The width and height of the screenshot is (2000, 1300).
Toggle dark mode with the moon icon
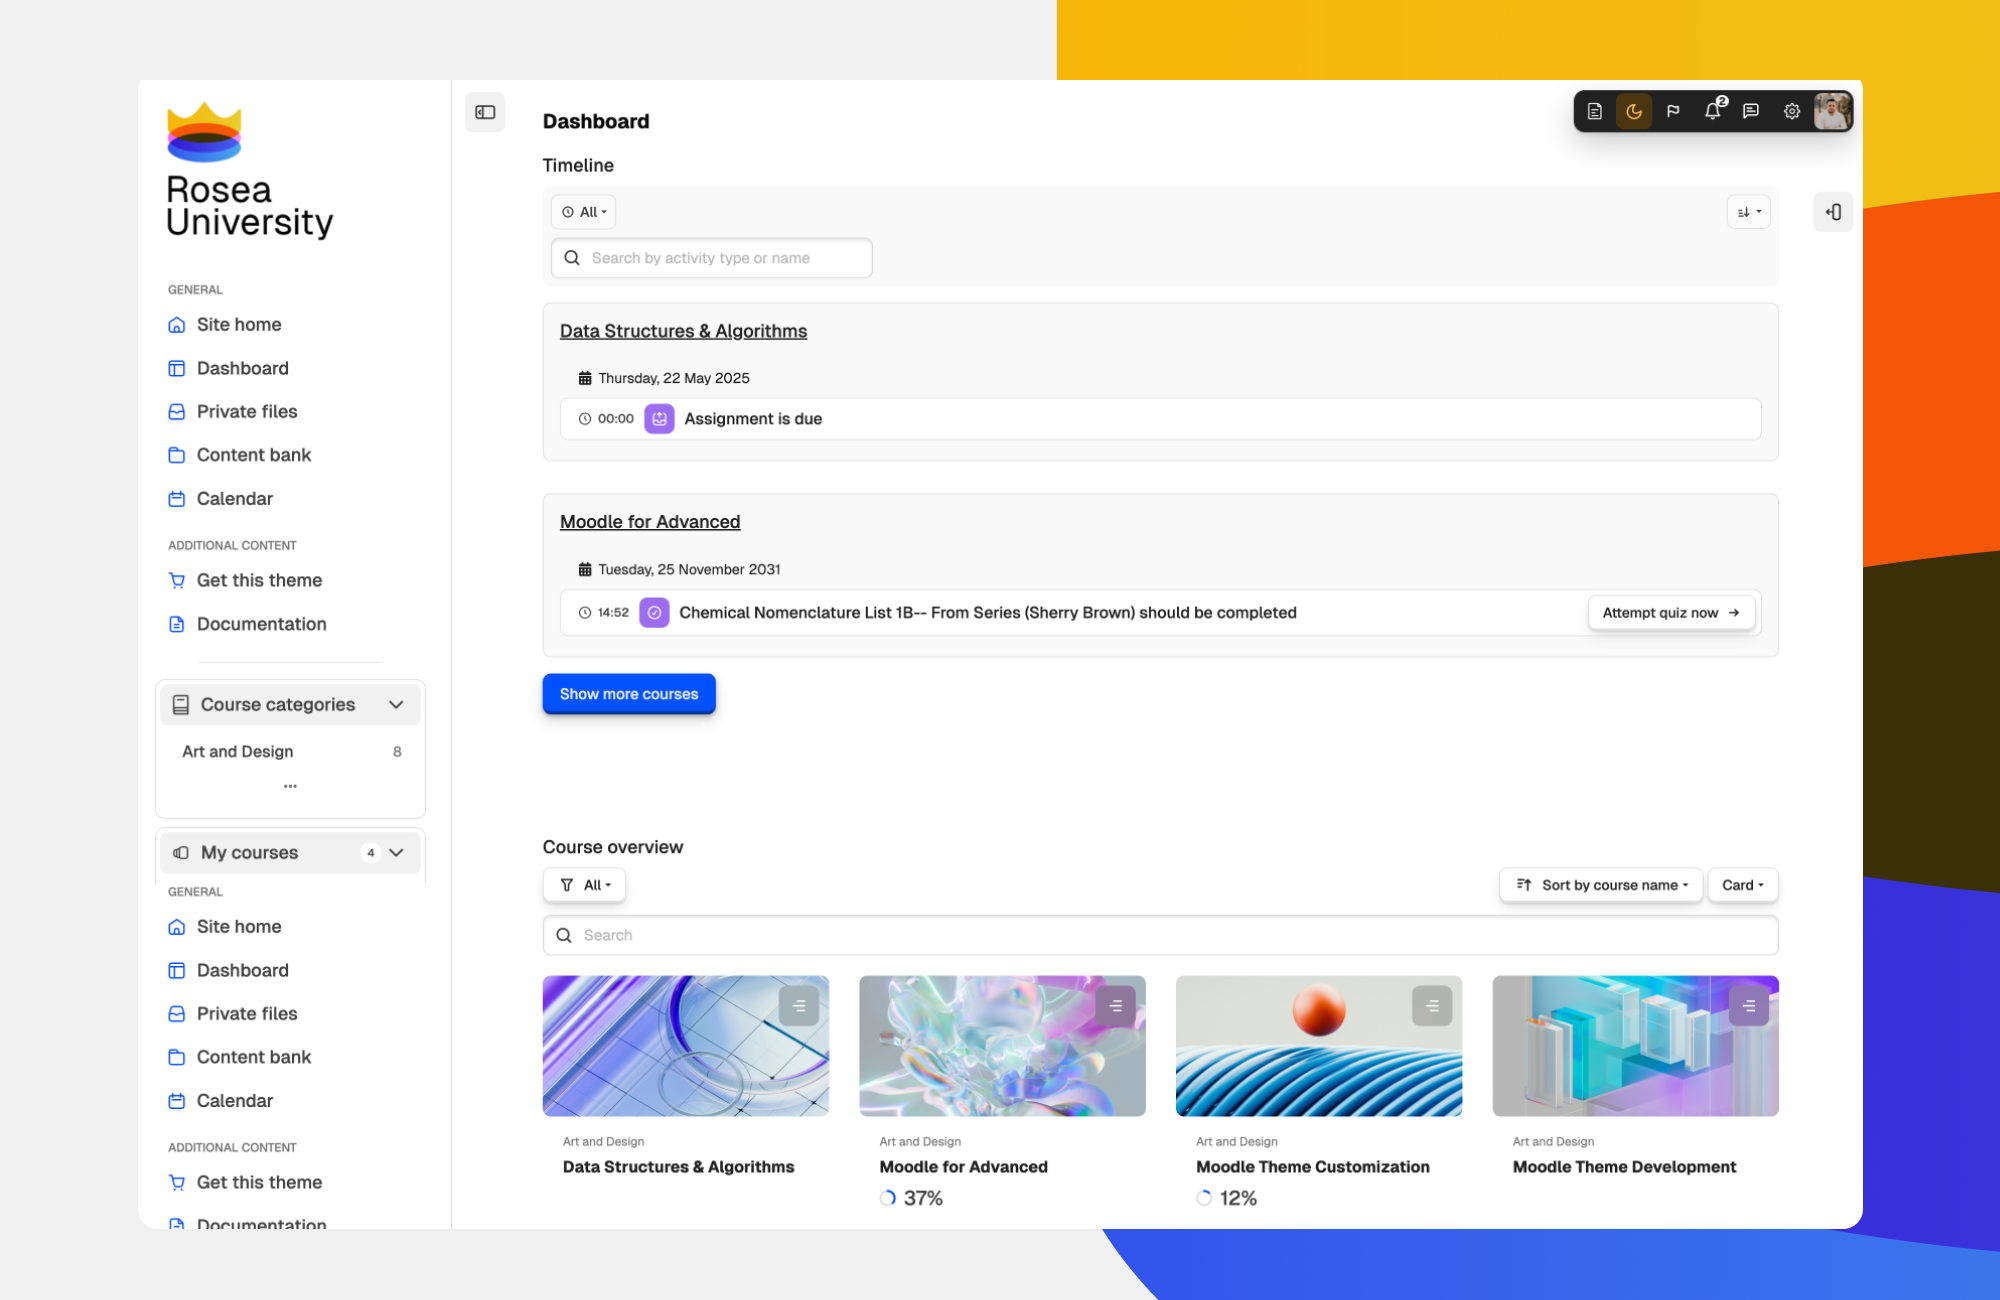point(1633,111)
